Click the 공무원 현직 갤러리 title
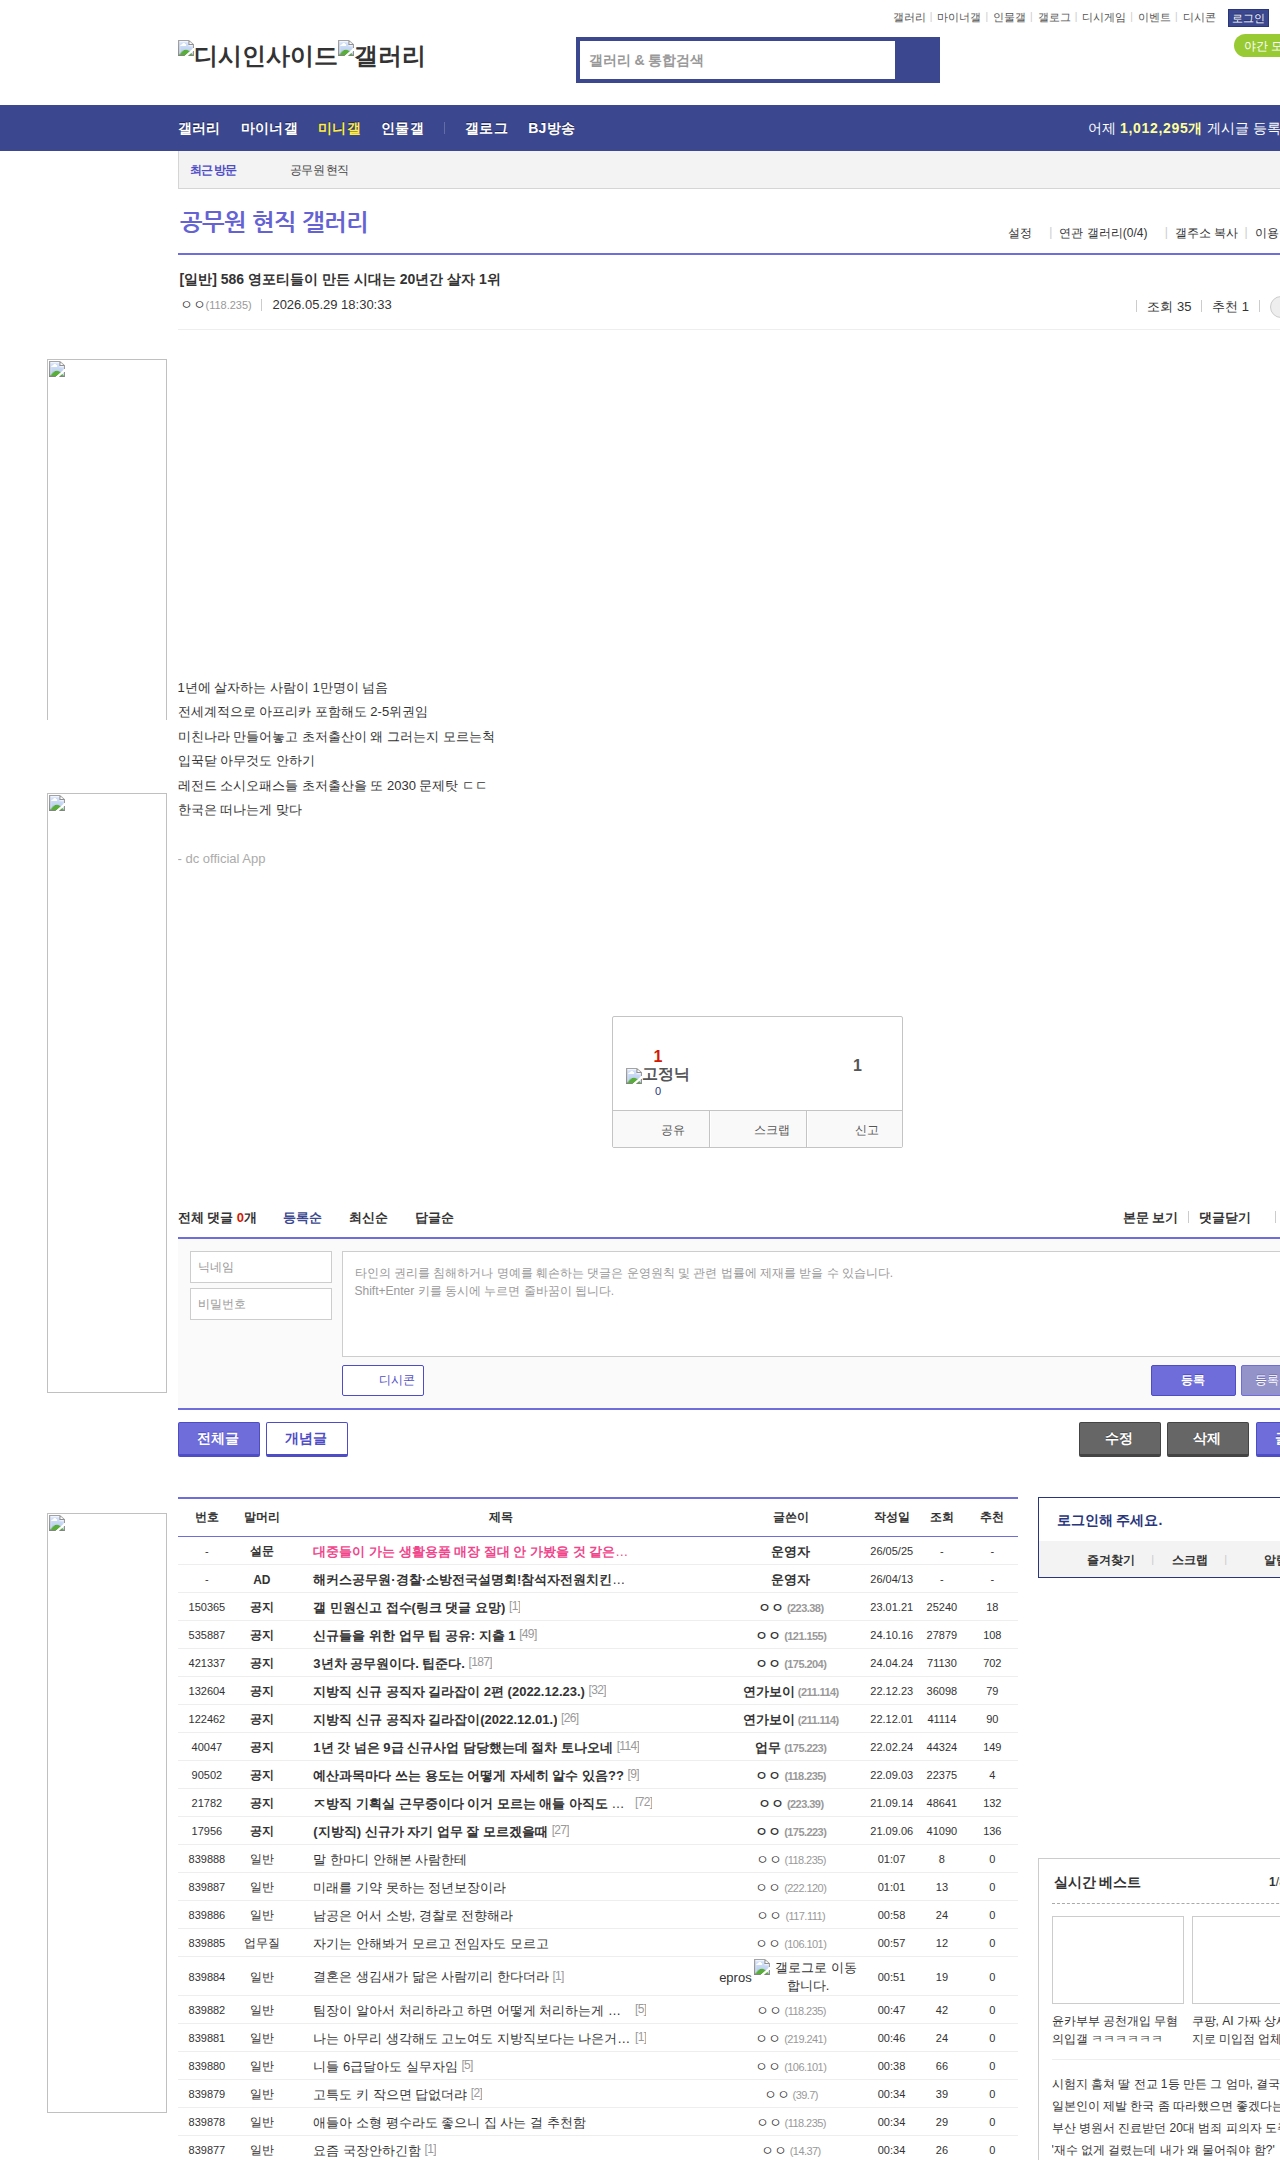Screen dimensions: 1280x2160 (x=273, y=222)
